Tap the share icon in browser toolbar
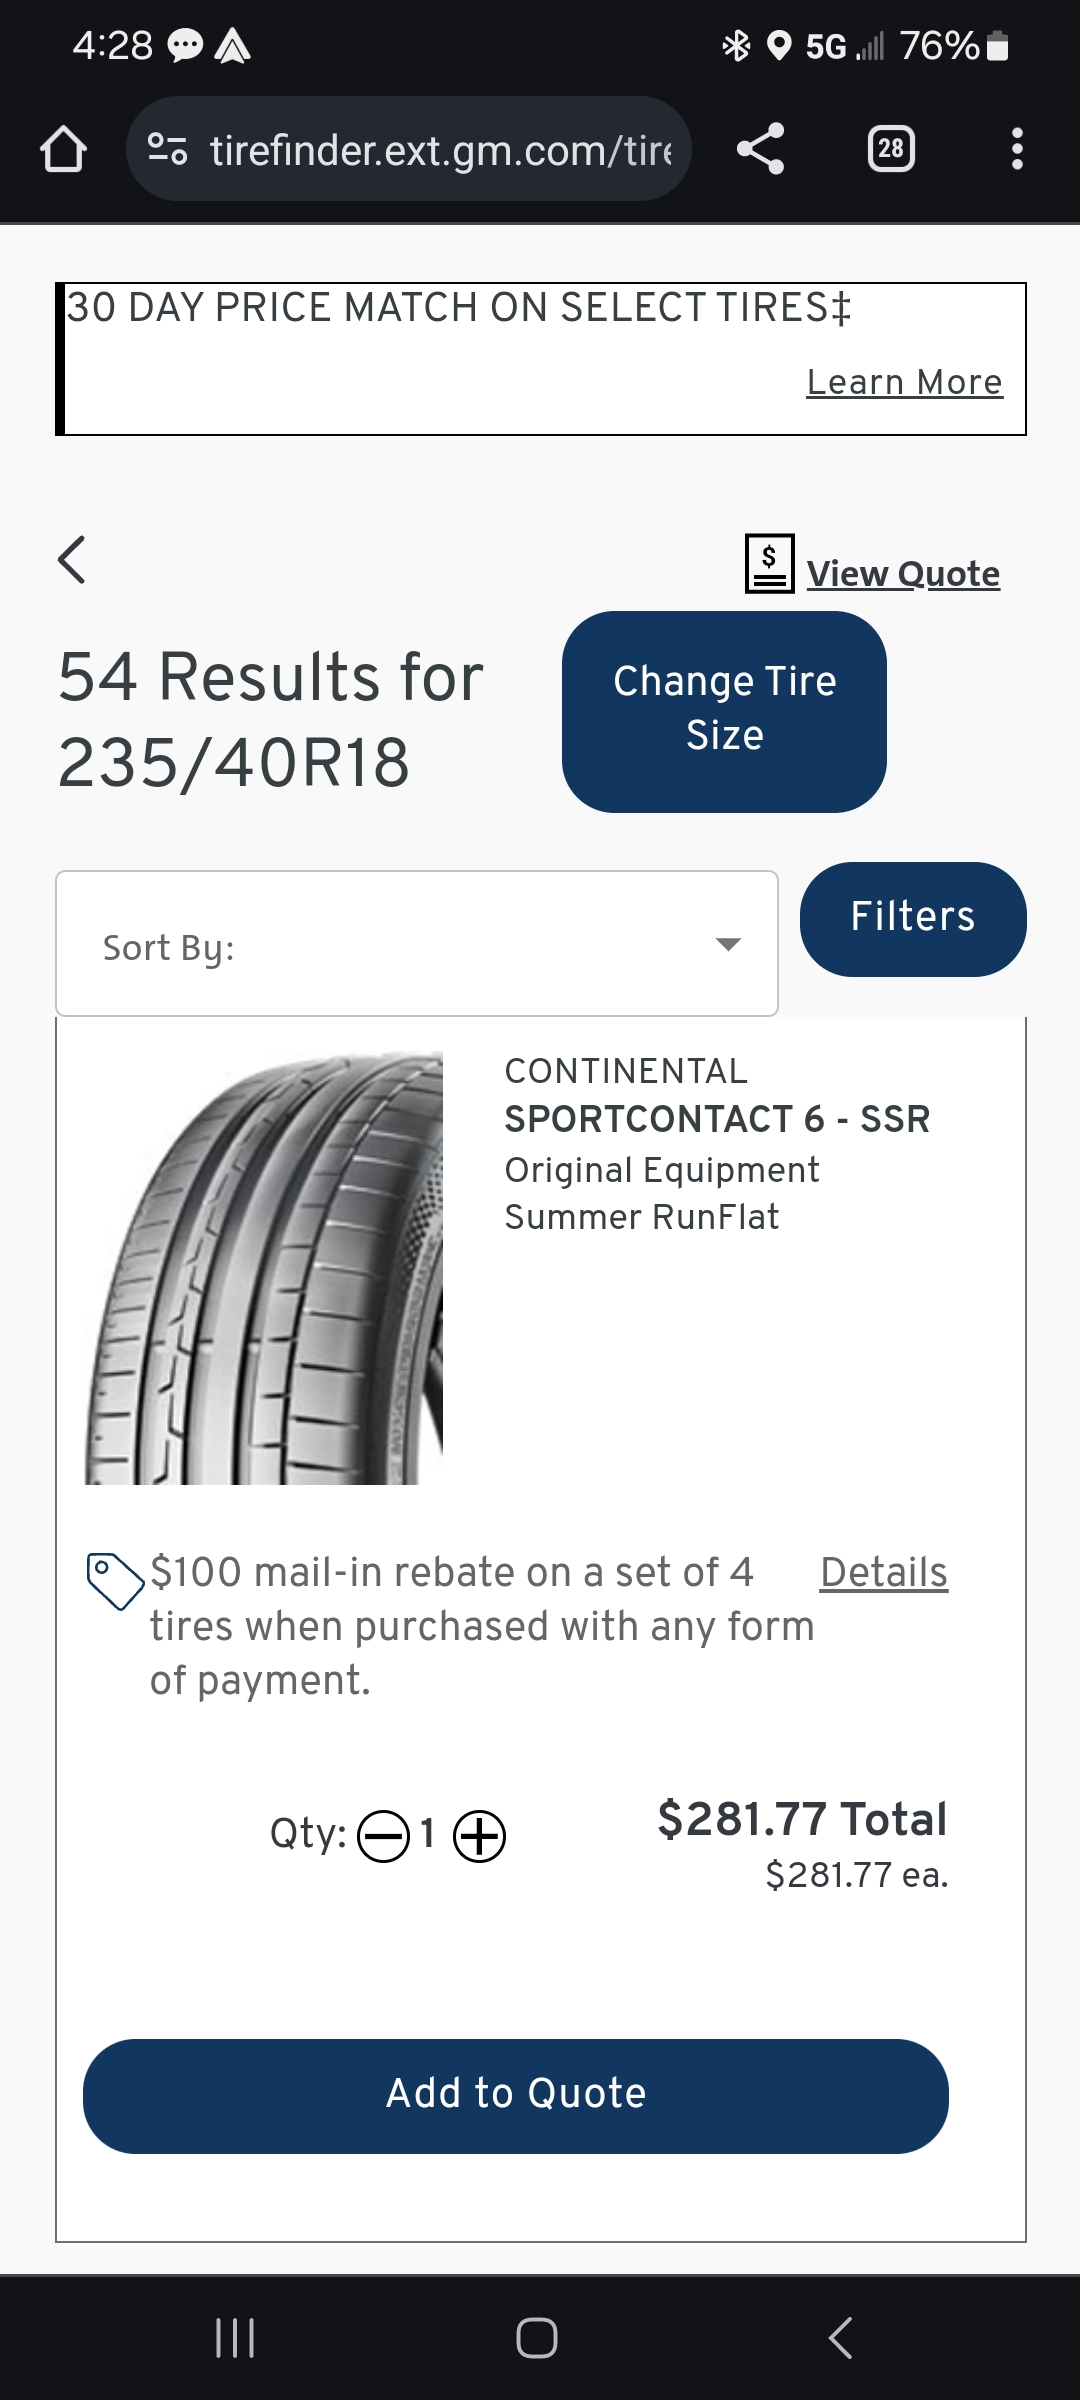 (760, 150)
